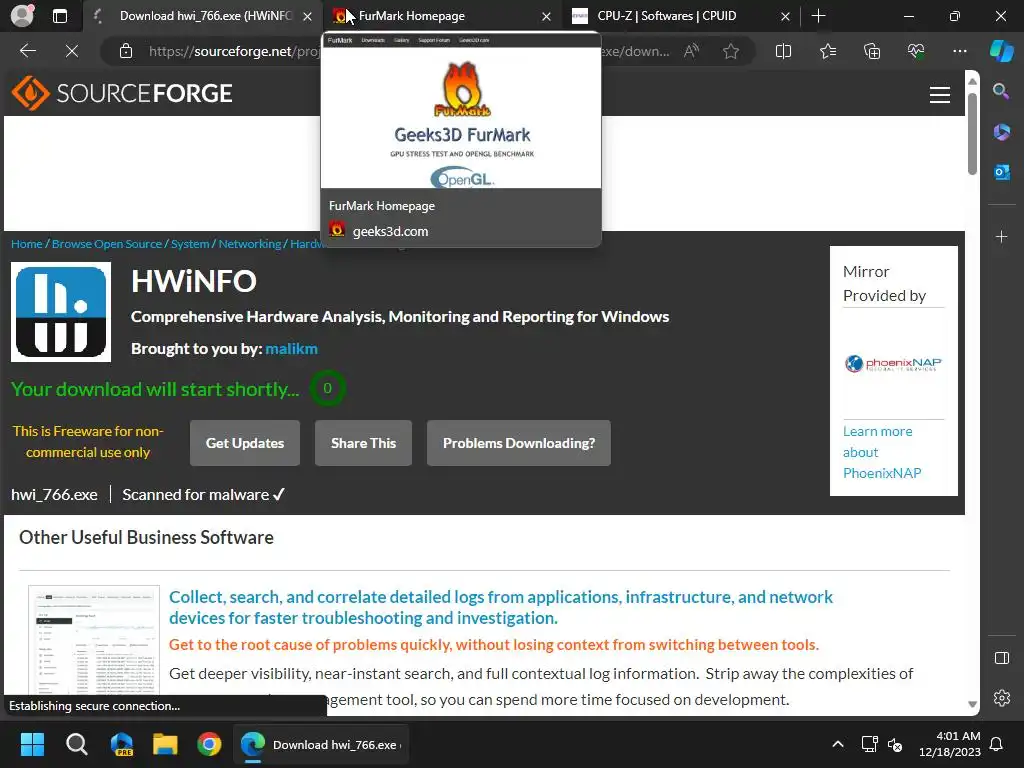Click the HWiNFO project logo
Viewport: 1024px width, 768px height.
pyautogui.click(x=61, y=312)
